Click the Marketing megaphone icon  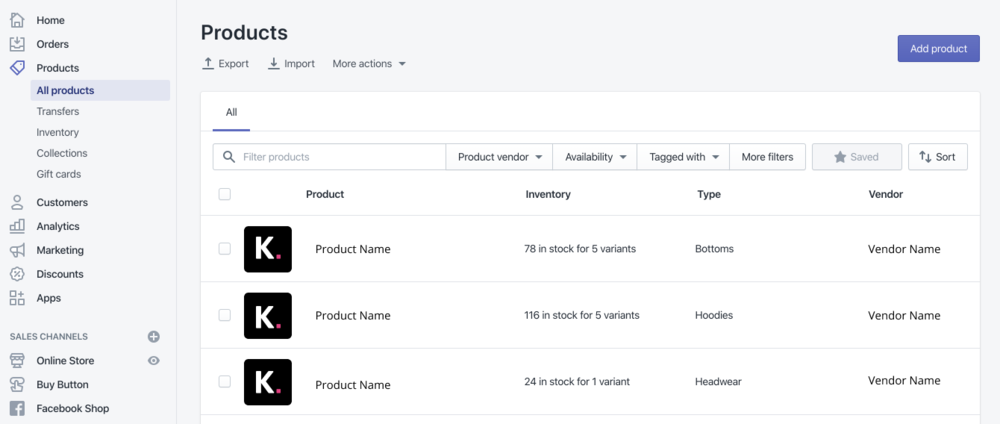tap(17, 250)
